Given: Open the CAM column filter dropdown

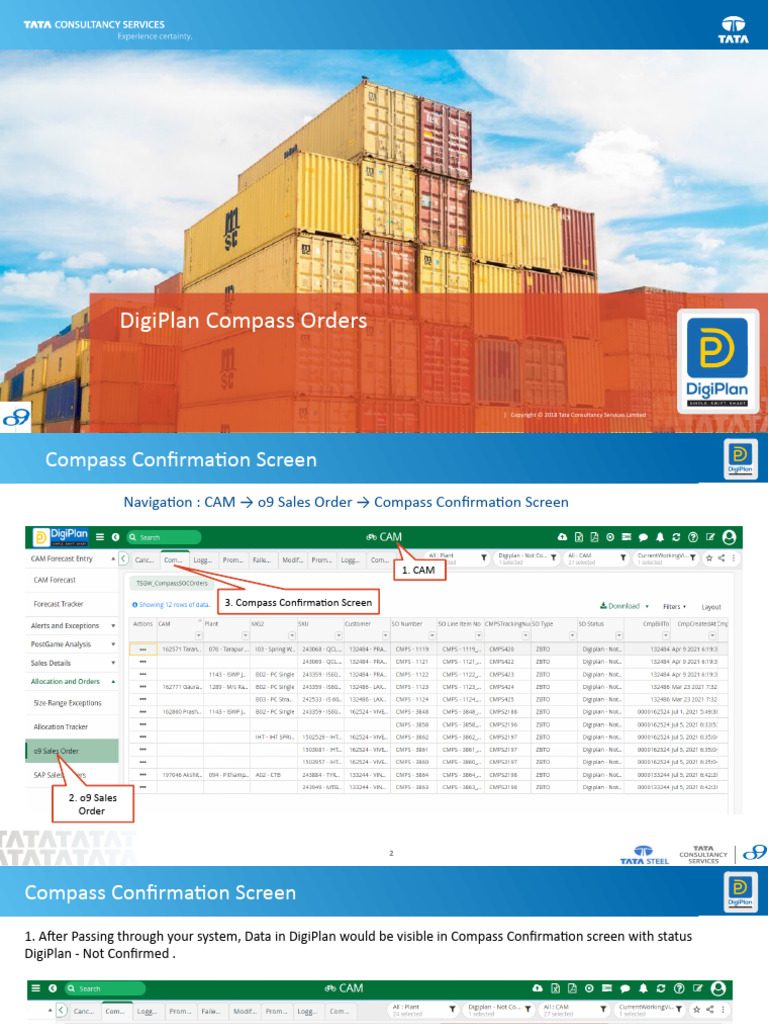Looking at the screenshot, I should [199, 635].
